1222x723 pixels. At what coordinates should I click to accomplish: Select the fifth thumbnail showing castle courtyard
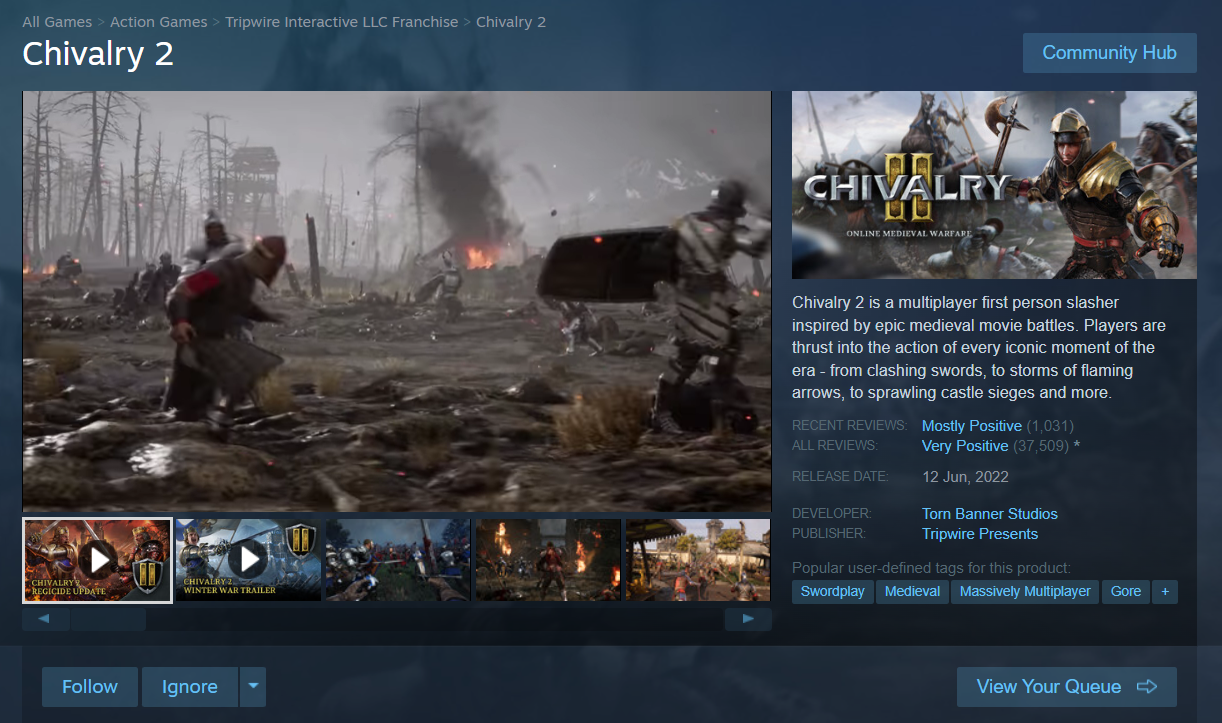pyautogui.click(x=698, y=560)
